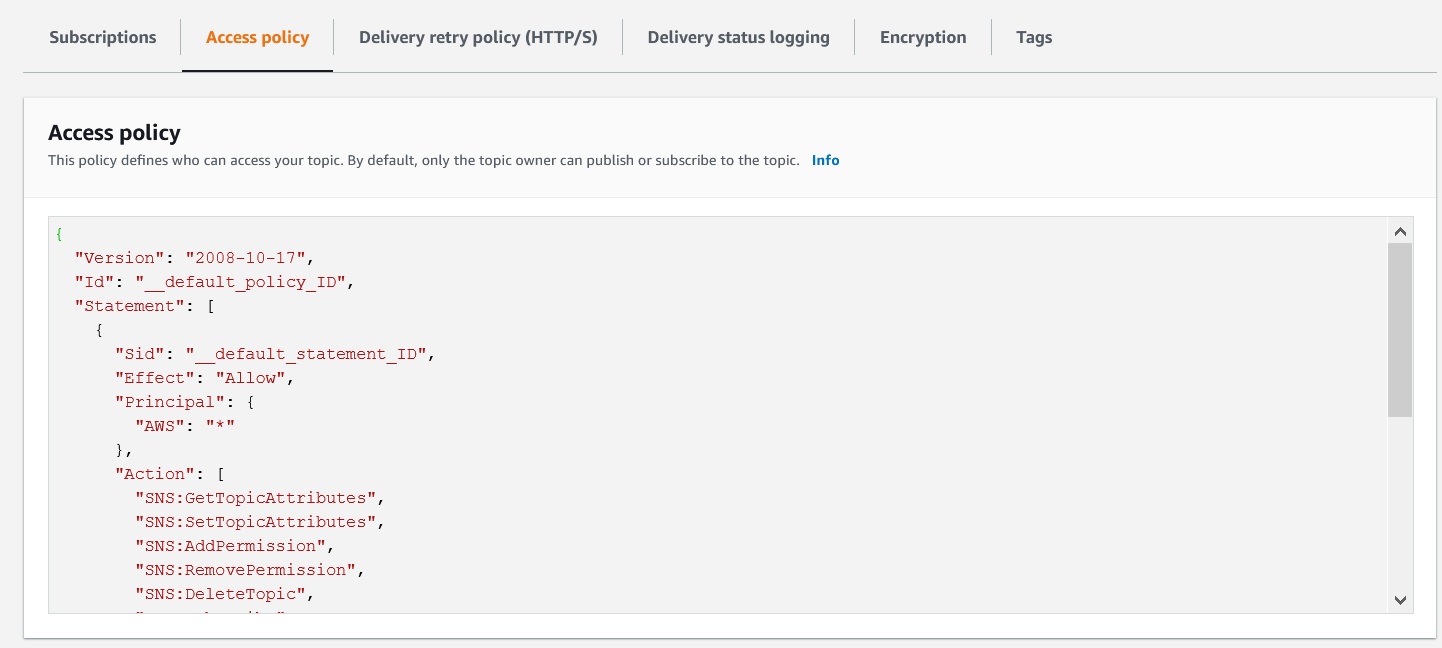Viewport: 1442px width, 648px height.
Task: Click the Info link beside policy description
Action: tap(825, 160)
